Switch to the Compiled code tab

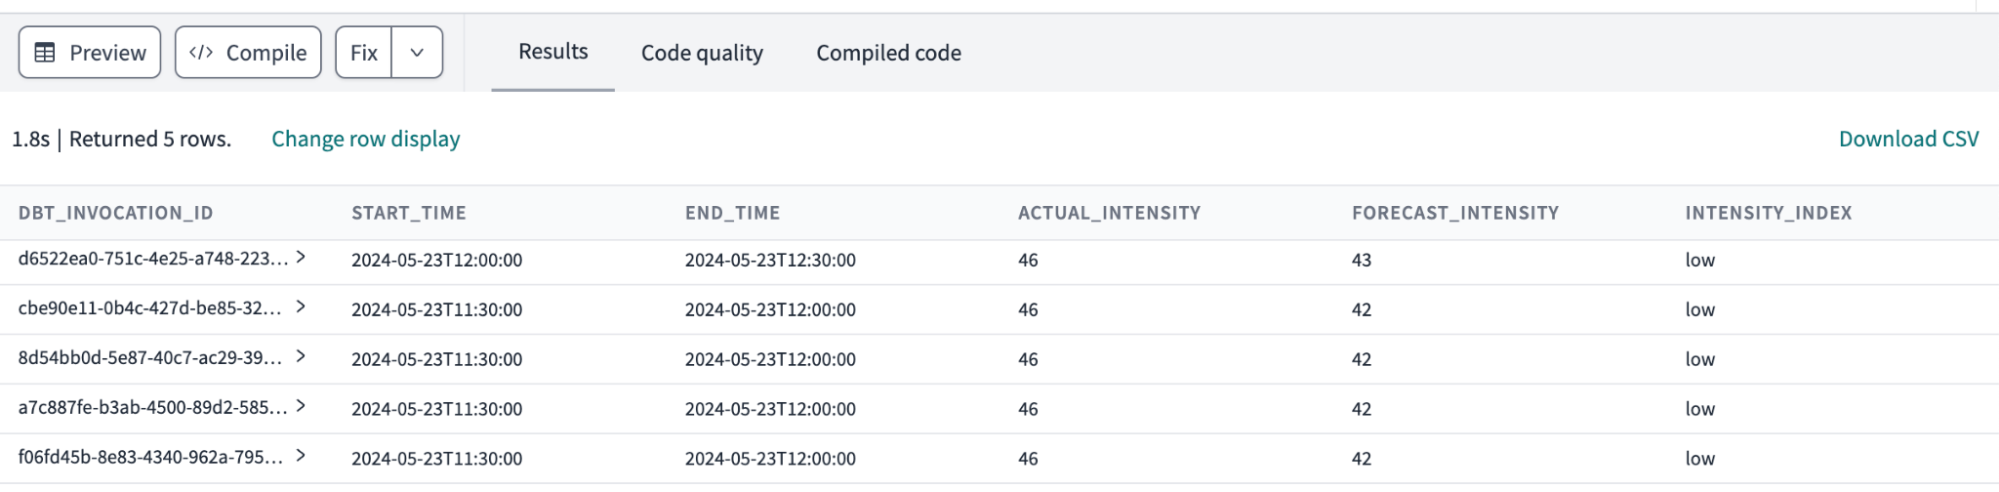click(888, 53)
